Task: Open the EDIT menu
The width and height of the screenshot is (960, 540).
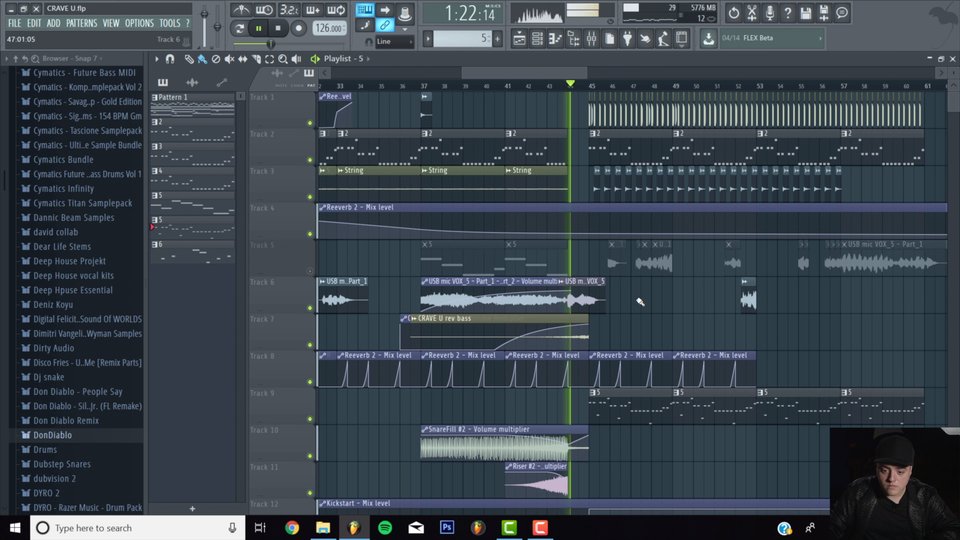Action: (x=34, y=23)
